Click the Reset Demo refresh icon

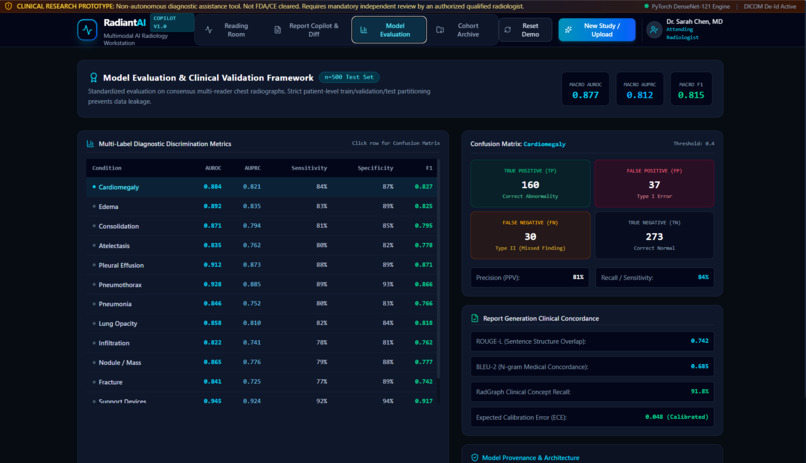pos(508,30)
